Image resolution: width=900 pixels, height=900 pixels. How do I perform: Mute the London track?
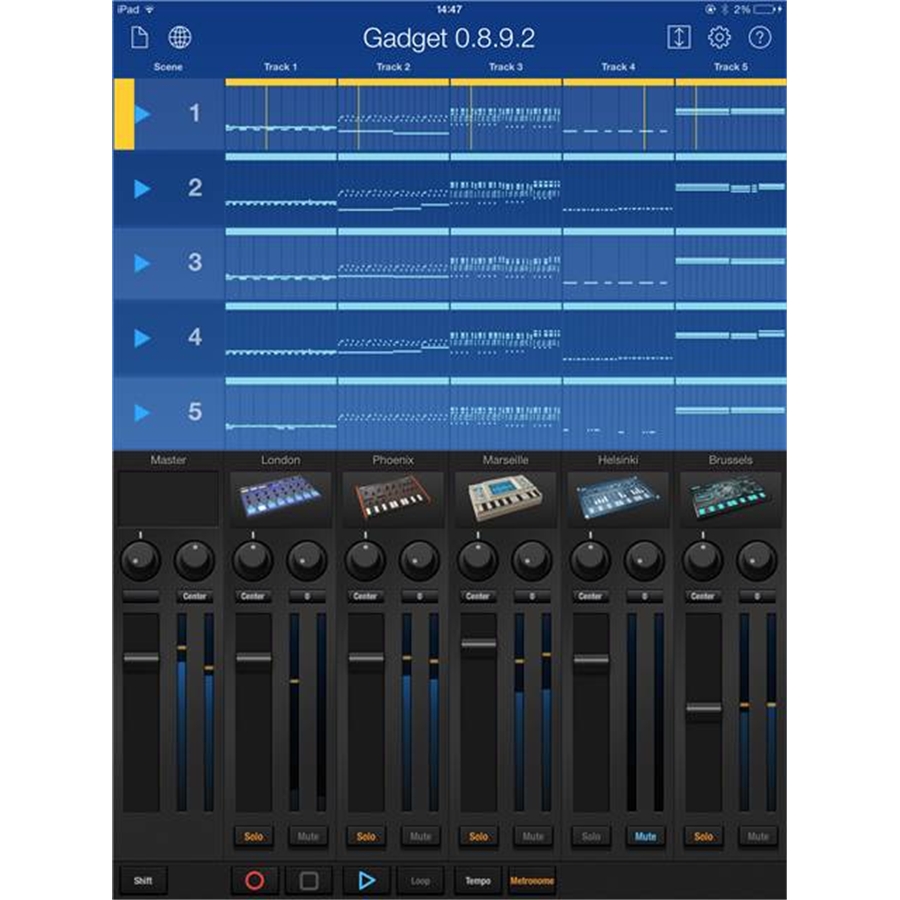308,836
